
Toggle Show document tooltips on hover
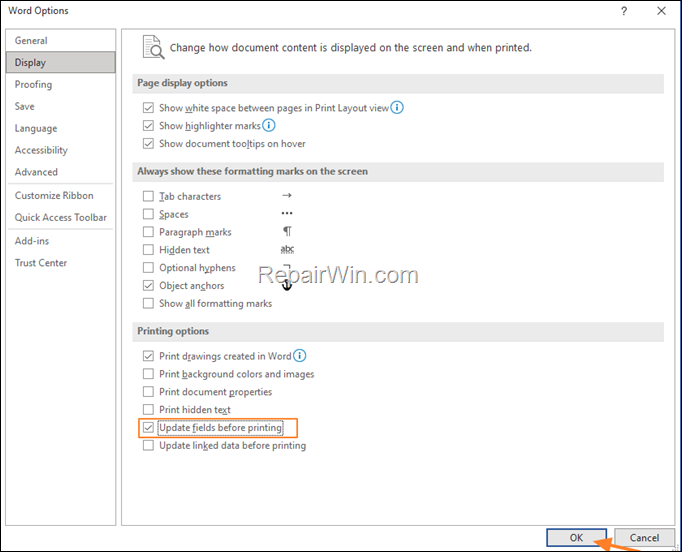pos(148,144)
